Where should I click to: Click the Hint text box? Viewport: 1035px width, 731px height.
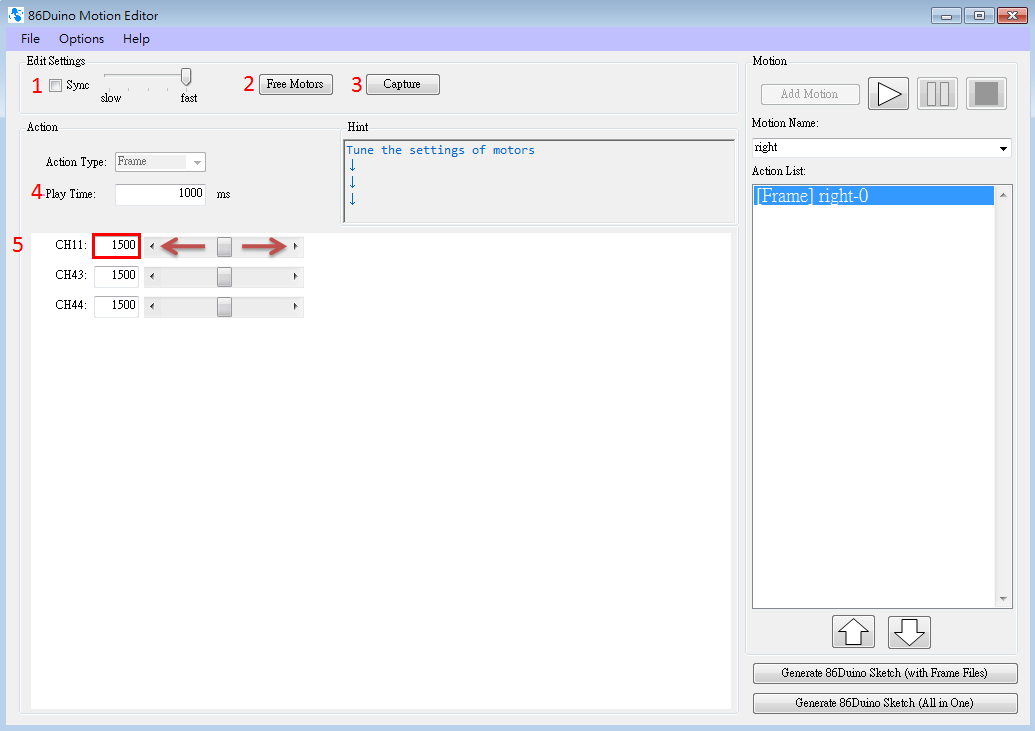539,181
